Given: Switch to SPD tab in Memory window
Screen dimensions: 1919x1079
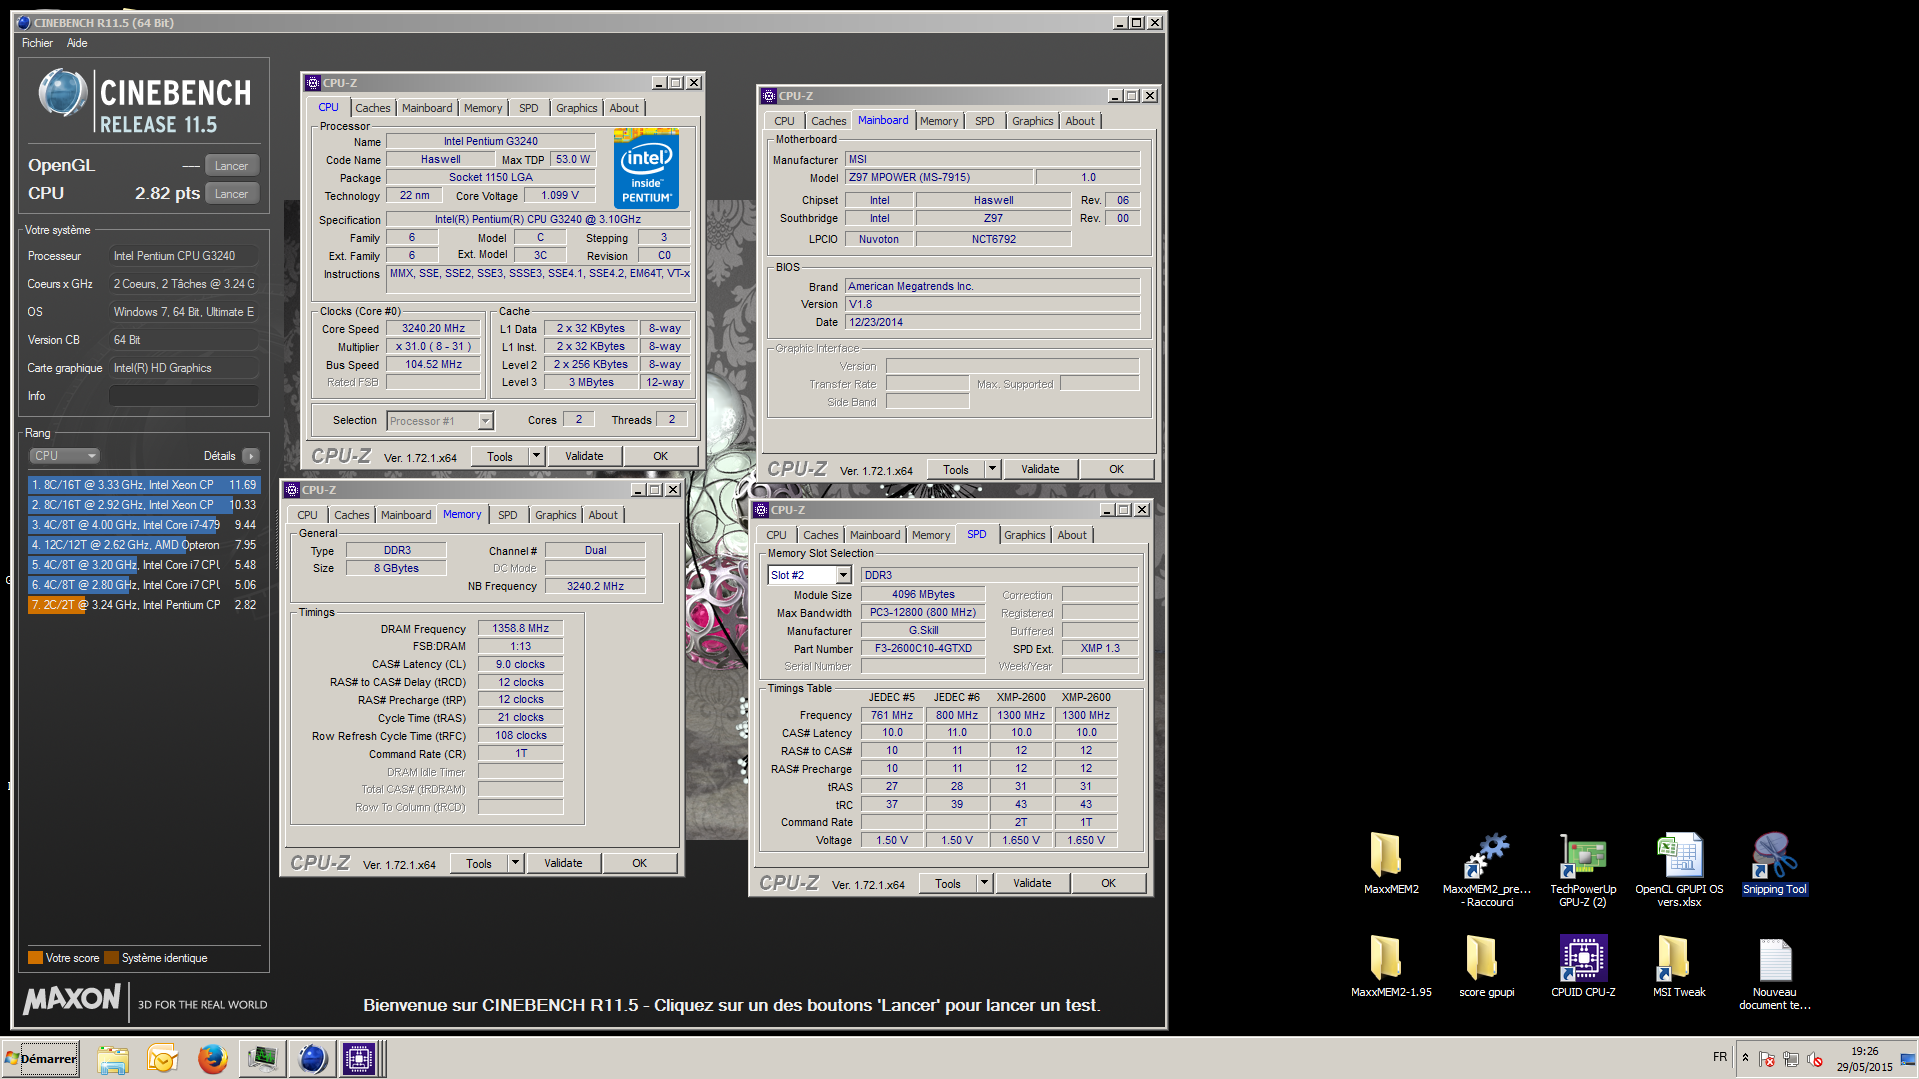Looking at the screenshot, I should 508,515.
